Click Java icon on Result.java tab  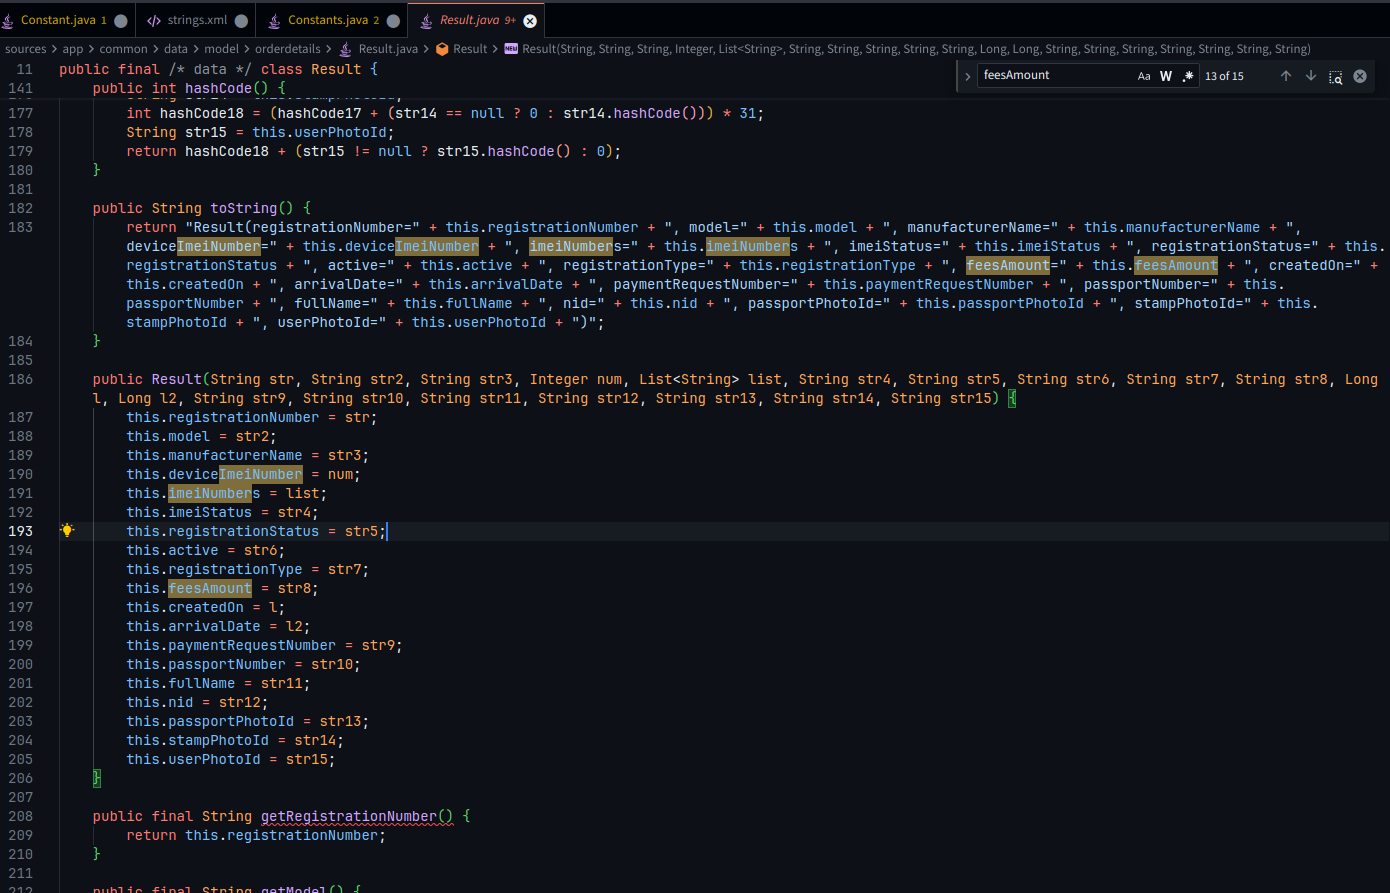pos(426,20)
